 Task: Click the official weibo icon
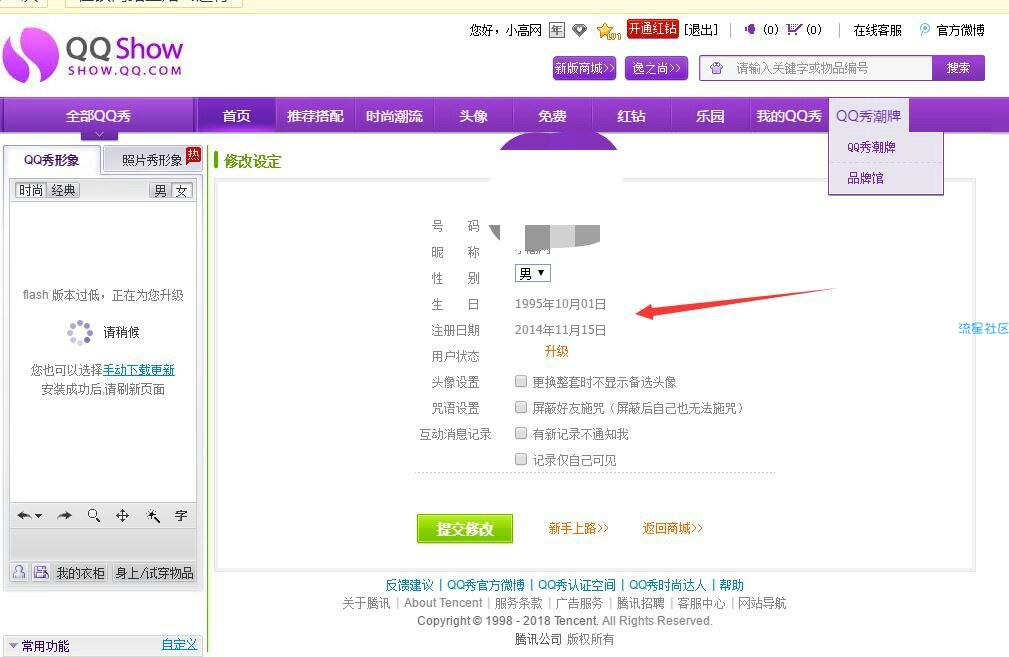coord(925,30)
